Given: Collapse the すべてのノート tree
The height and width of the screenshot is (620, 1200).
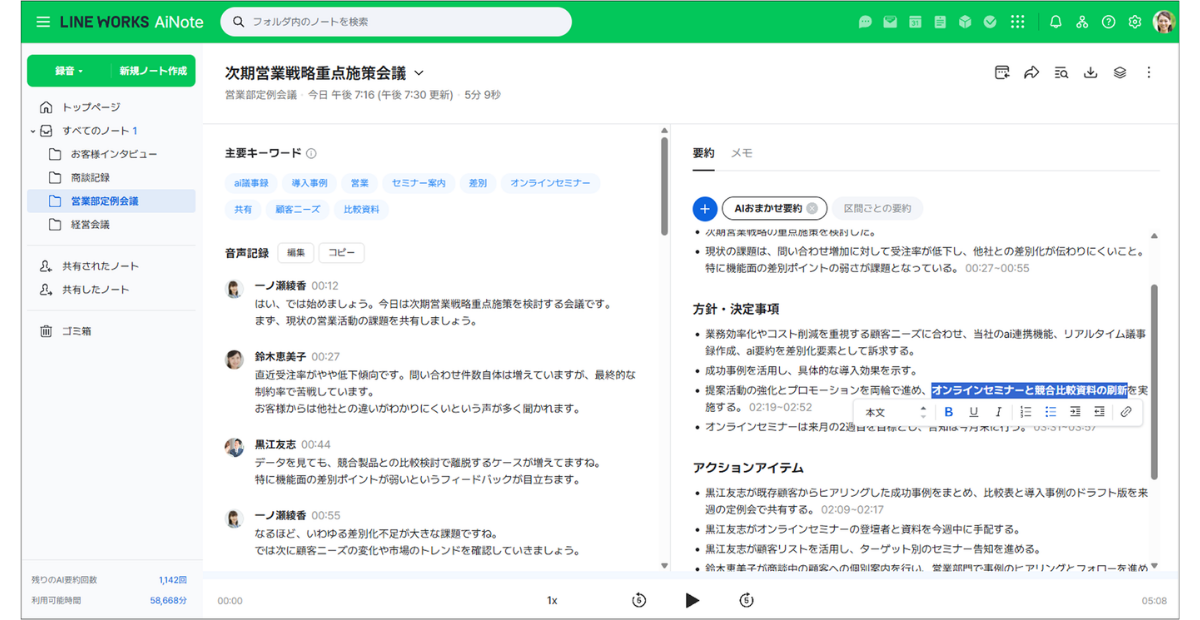Looking at the screenshot, I should tap(33, 131).
